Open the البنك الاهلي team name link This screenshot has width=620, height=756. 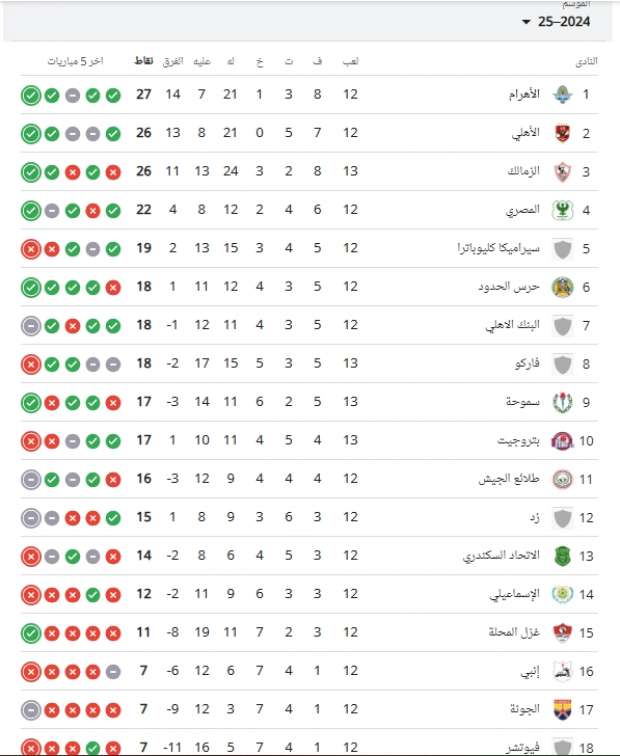point(511,326)
